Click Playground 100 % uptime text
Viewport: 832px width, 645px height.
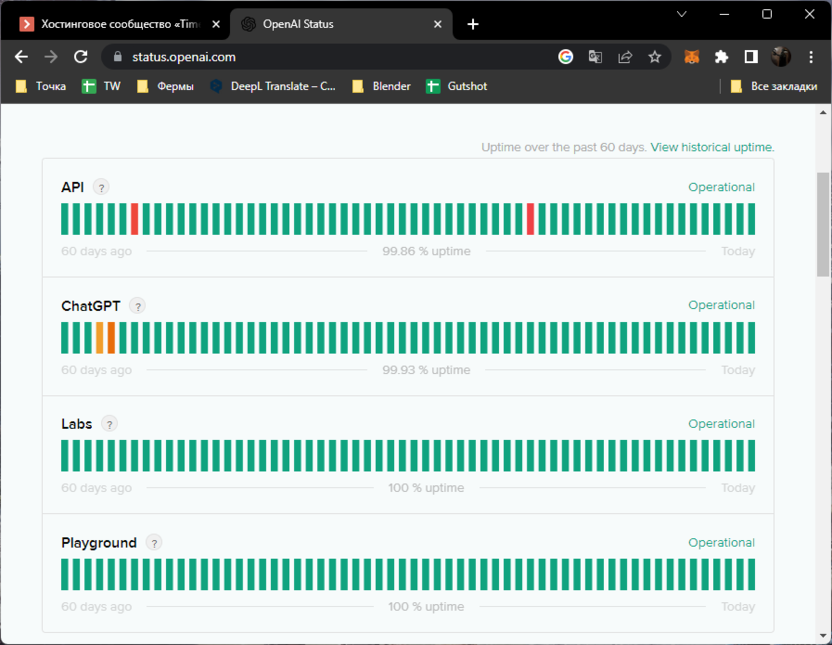[426, 607]
